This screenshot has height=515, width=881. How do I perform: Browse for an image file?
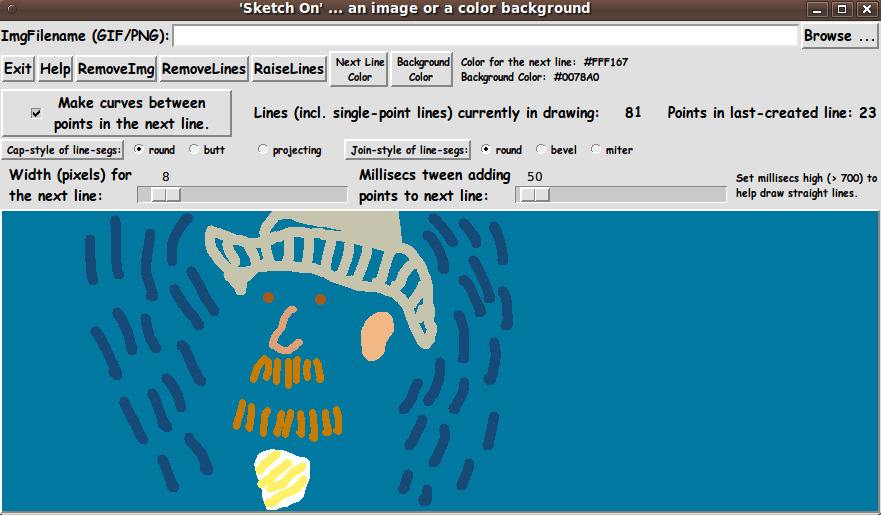click(x=839, y=36)
